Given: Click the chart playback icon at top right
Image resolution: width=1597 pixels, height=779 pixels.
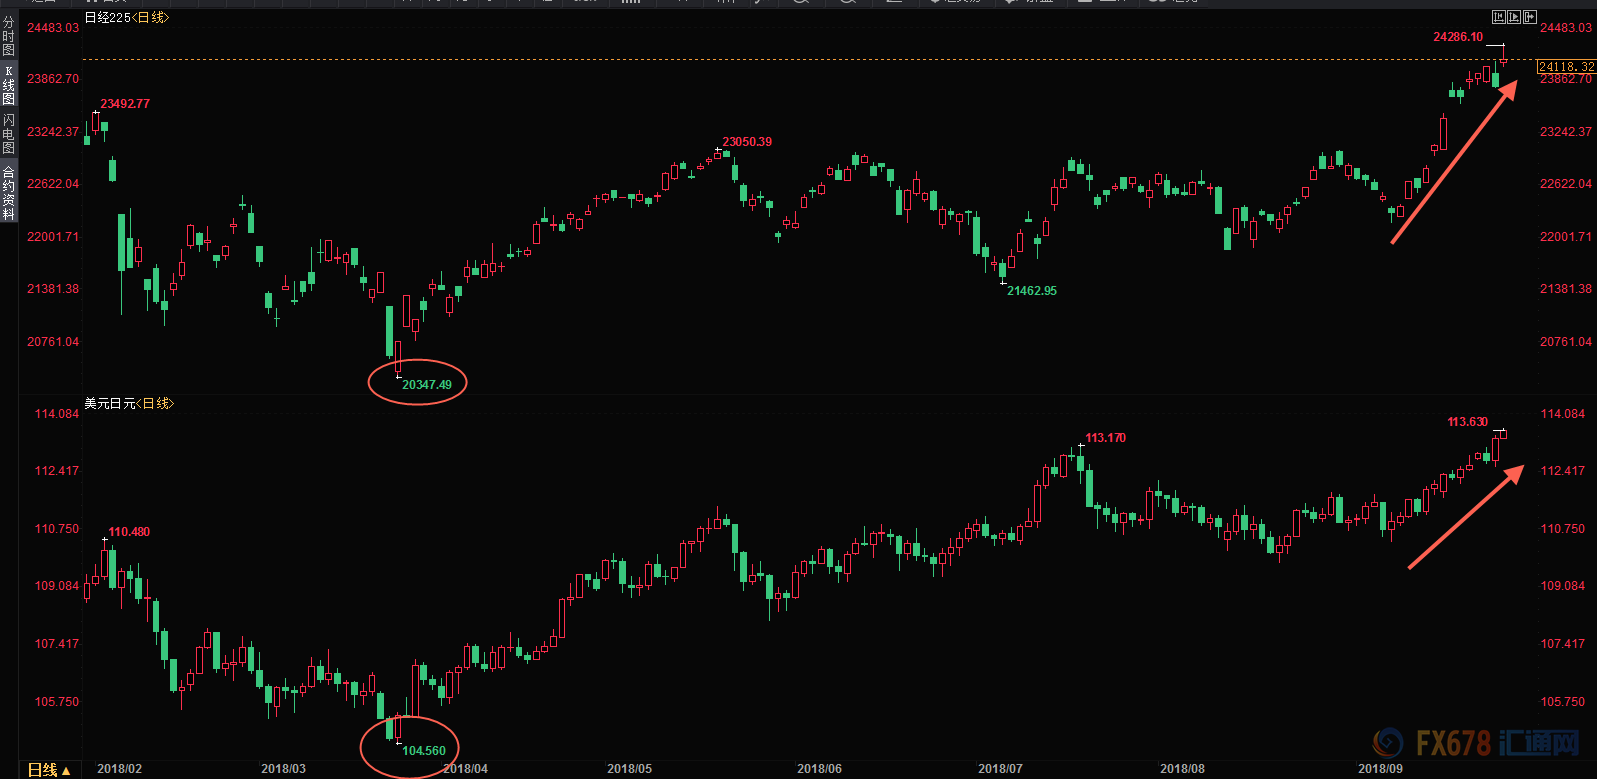Looking at the screenshot, I should [x=1514, y=17].
